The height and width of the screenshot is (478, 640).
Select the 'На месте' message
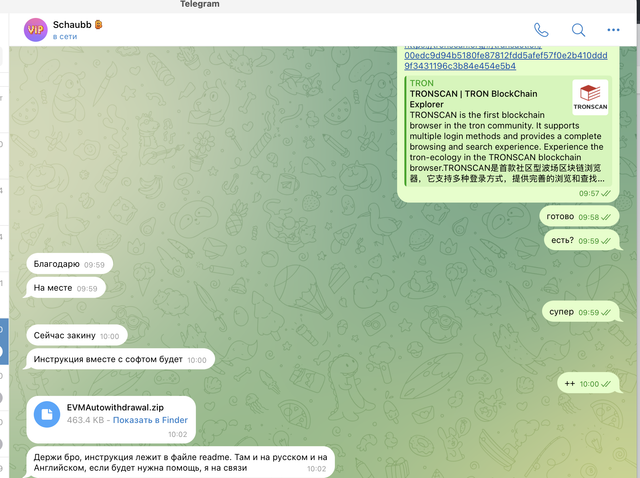coord(66,288)
